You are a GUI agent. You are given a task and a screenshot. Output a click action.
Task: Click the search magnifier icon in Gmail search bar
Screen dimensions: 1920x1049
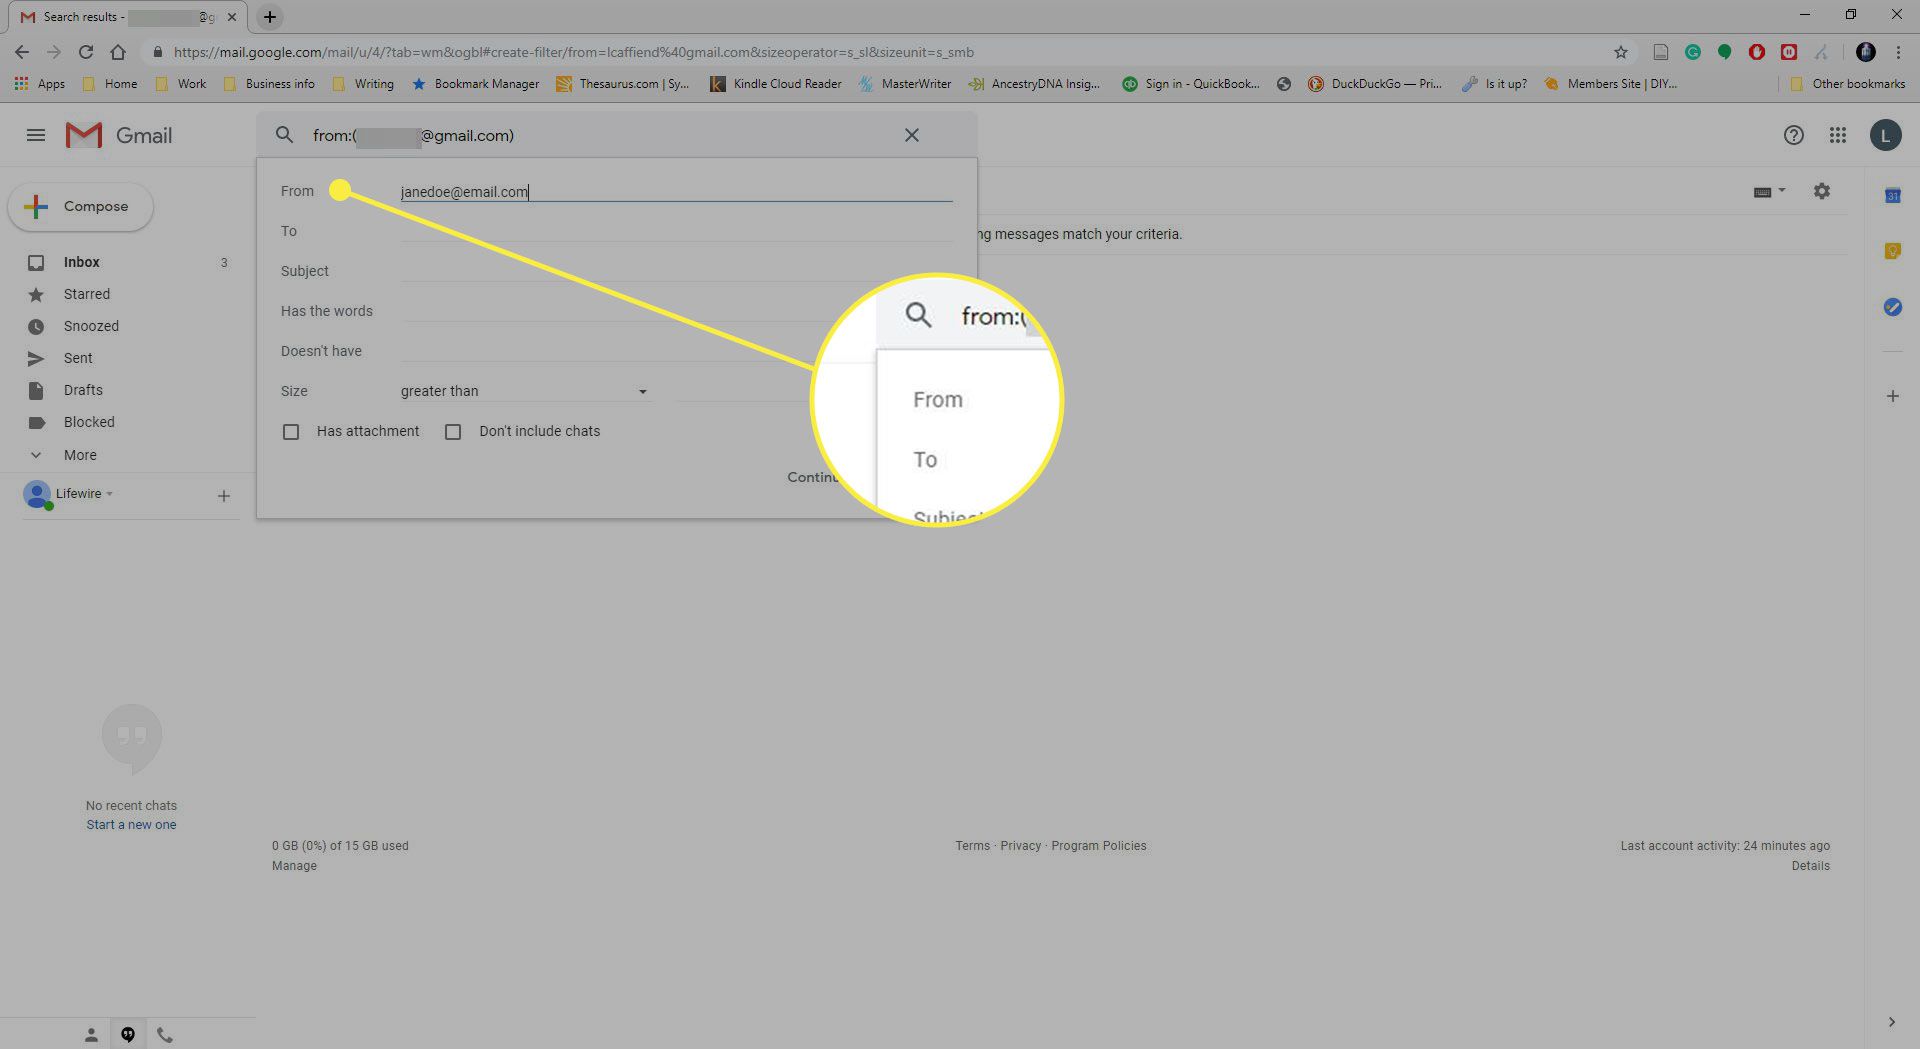pos(284,135)
